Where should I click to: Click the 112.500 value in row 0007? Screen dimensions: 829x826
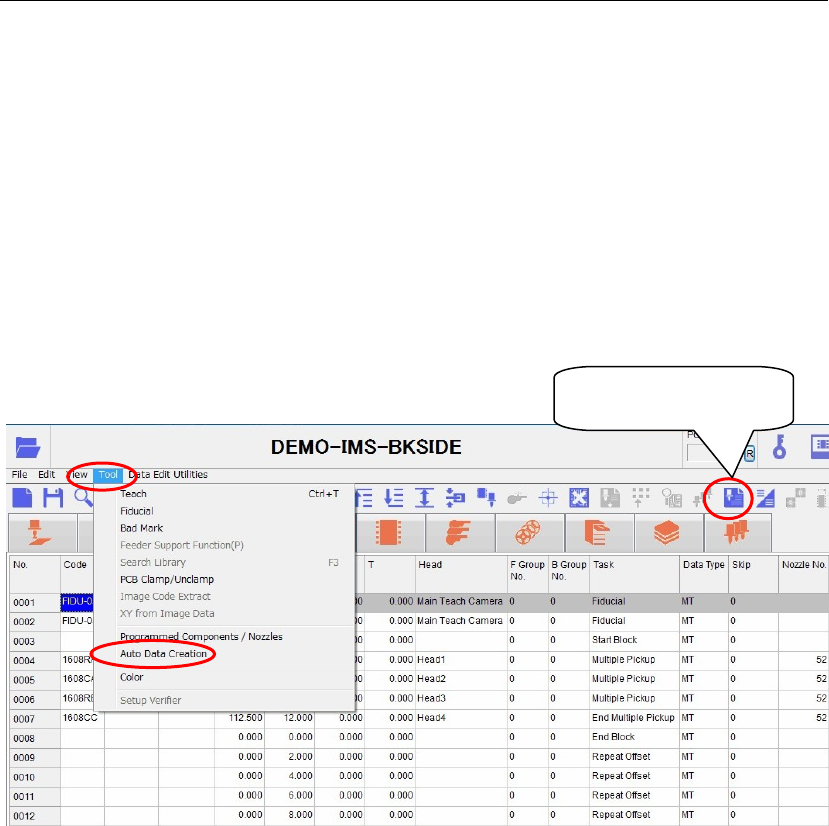point(239,718)
